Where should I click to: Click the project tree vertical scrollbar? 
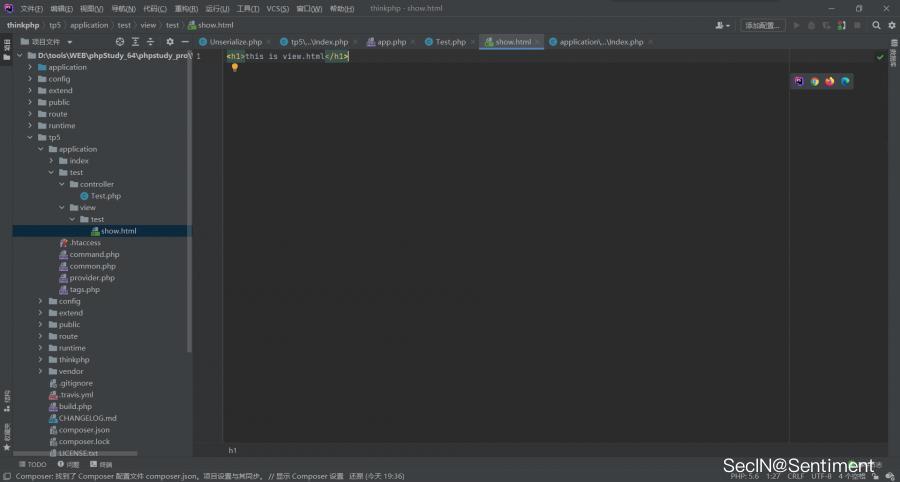pyautogui.click(x=190, y=200)
